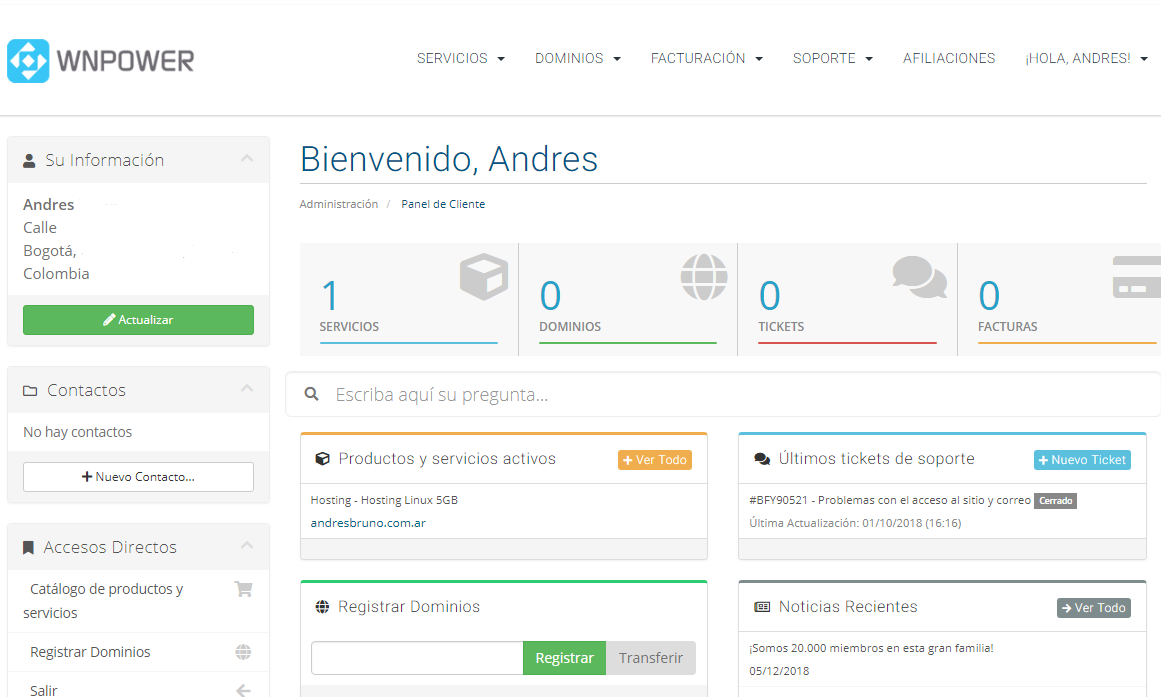
Task: Open the Soporte menu
Action: point(832,59)
